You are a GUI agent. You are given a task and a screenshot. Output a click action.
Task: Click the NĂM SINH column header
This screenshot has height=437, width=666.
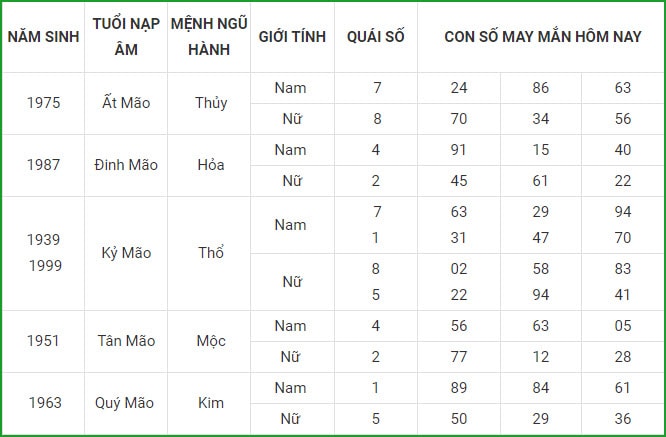43,37
